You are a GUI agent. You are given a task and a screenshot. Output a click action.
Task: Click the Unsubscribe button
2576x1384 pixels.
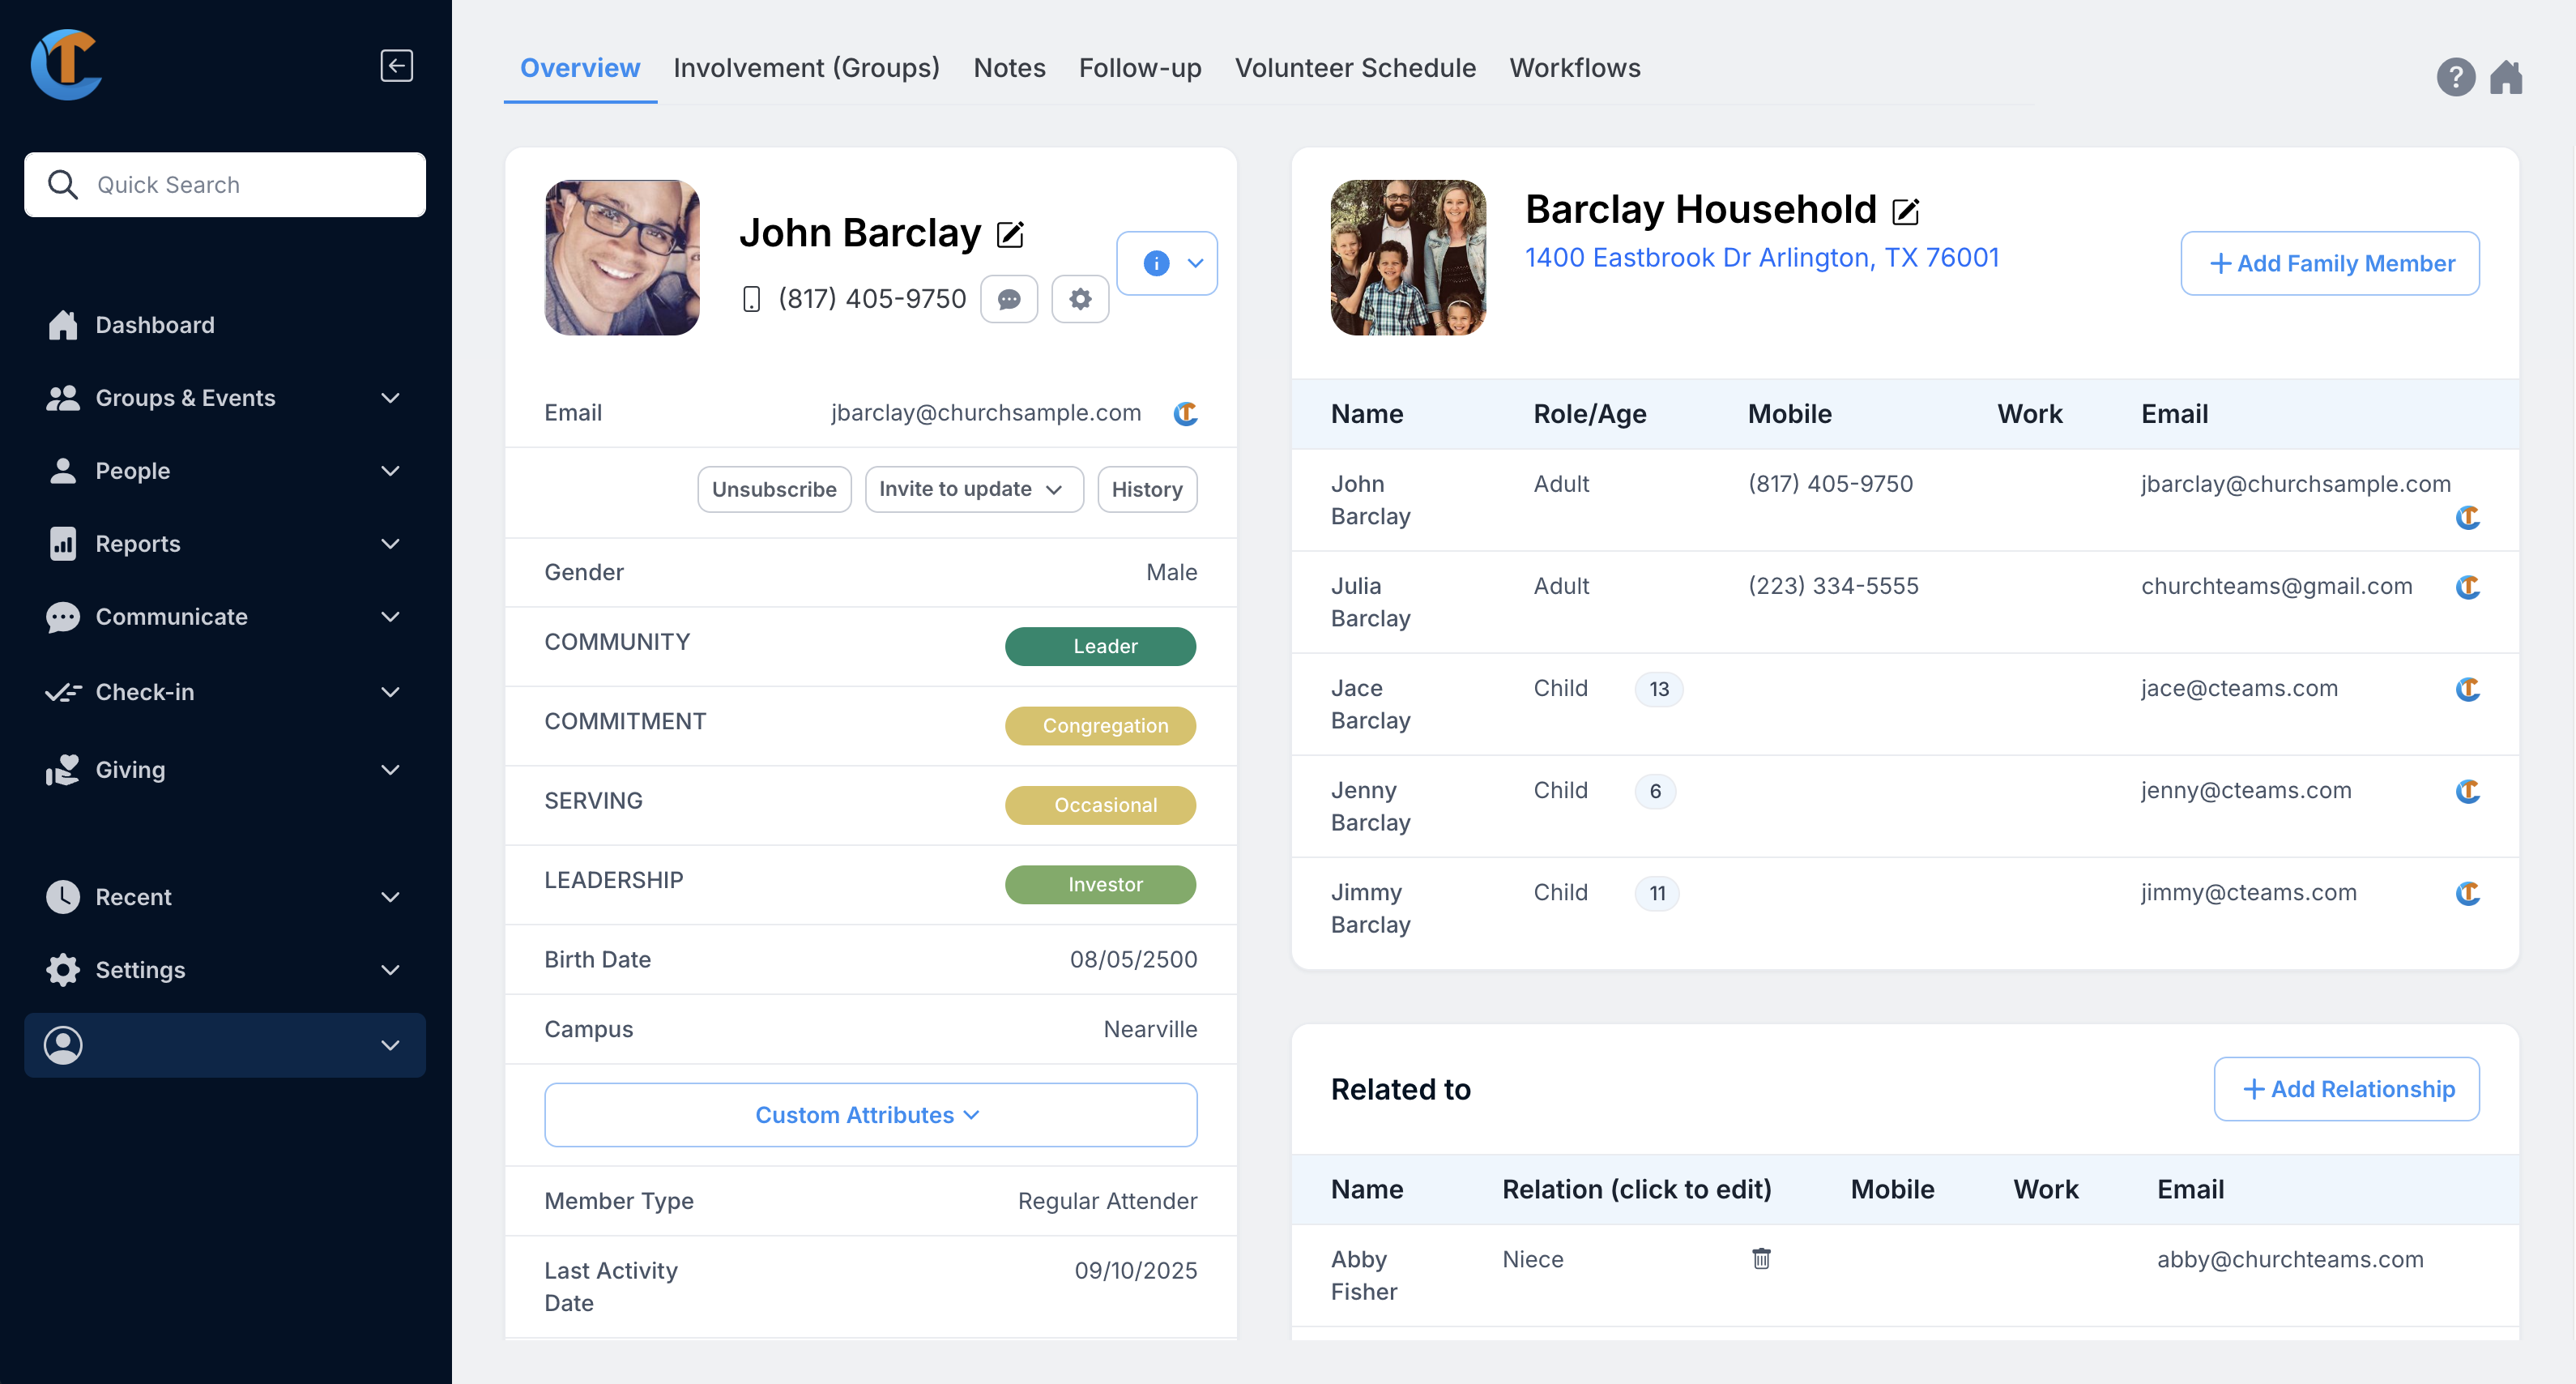pyautogui.click(x=774, y=489)
